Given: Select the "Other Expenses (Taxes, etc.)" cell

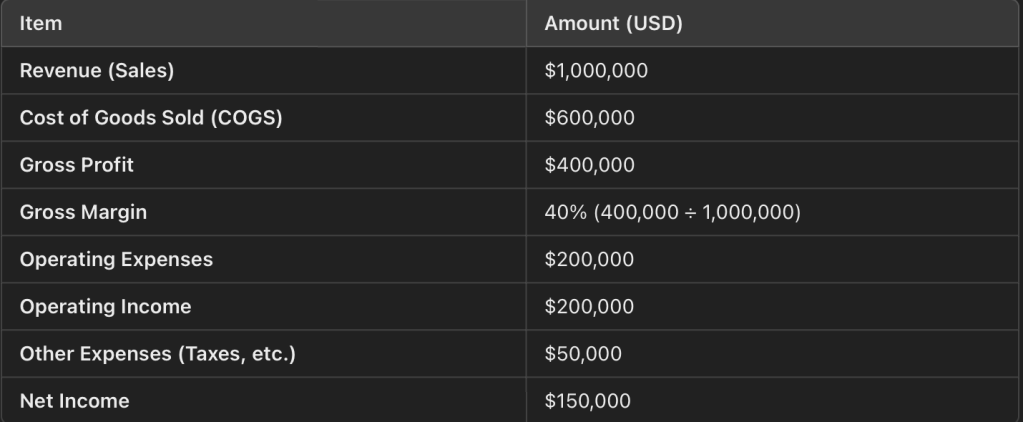Looking at the screenshot, I should click(x=157, y=354).
